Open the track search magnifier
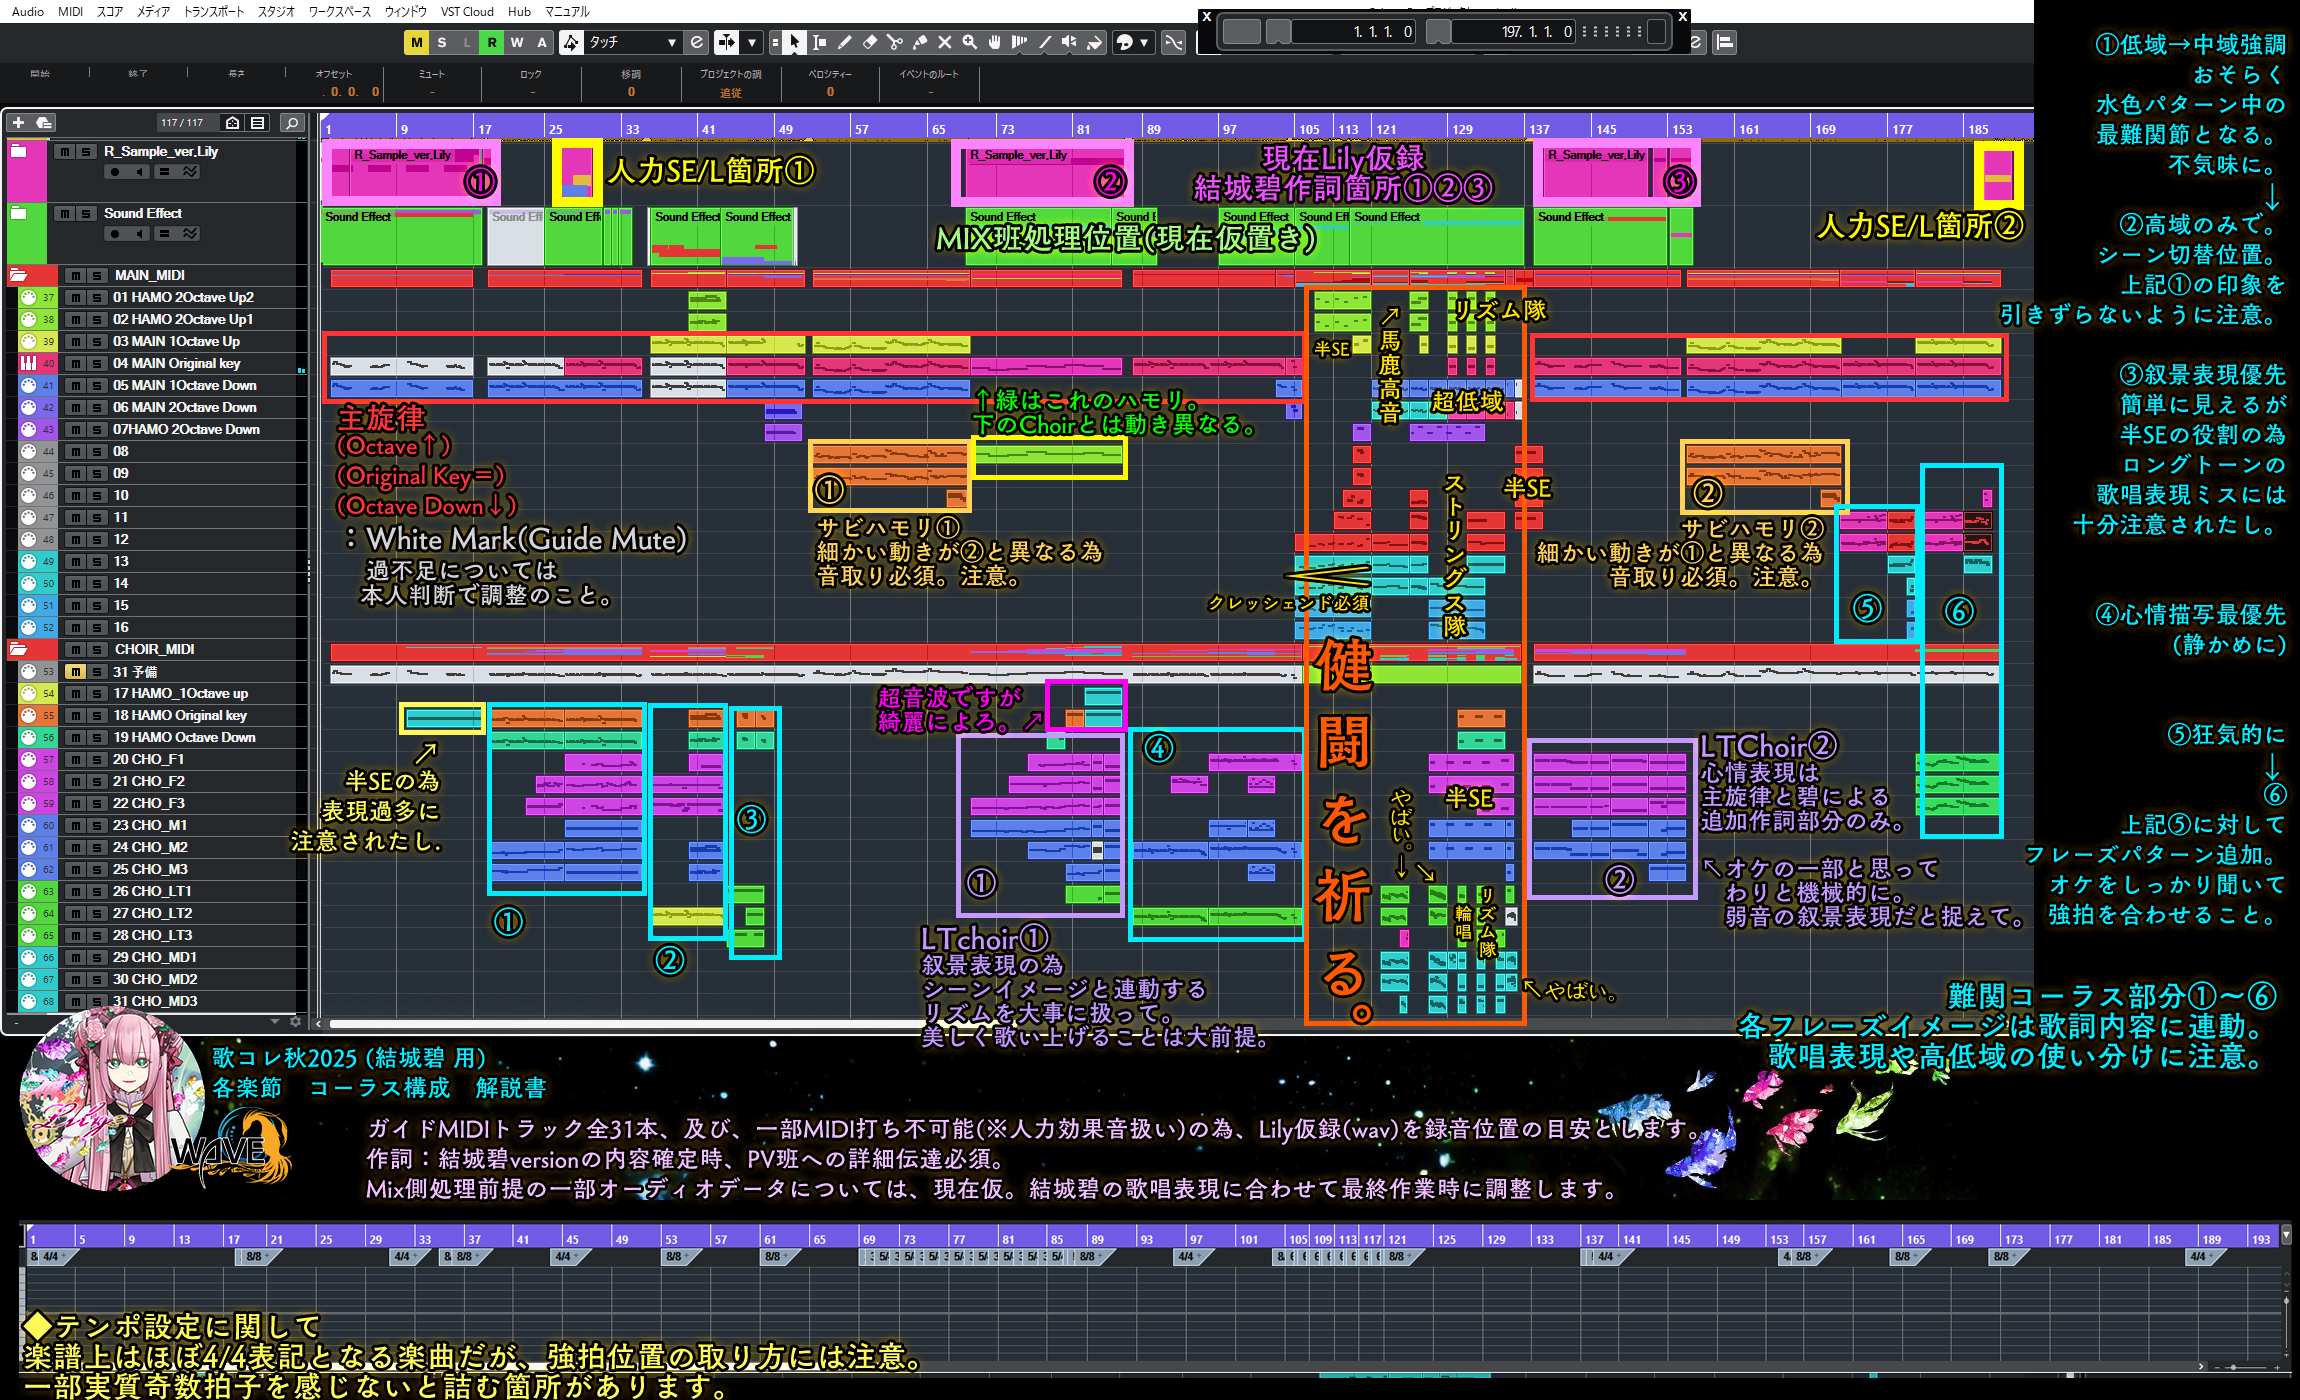2300x1400 pixels. tap(291, 122)
